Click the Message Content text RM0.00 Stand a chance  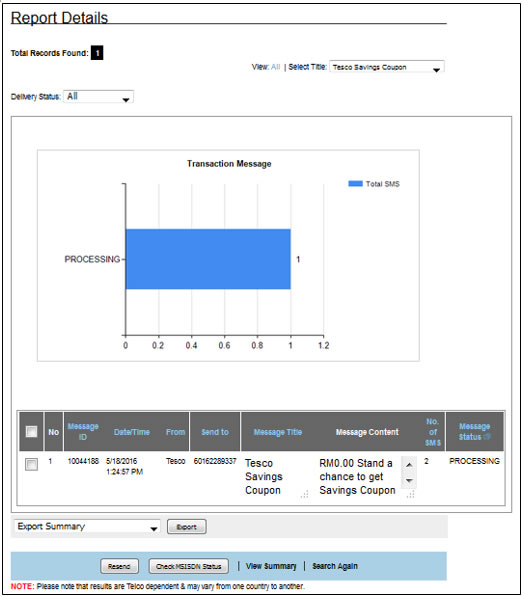(357, 477)
